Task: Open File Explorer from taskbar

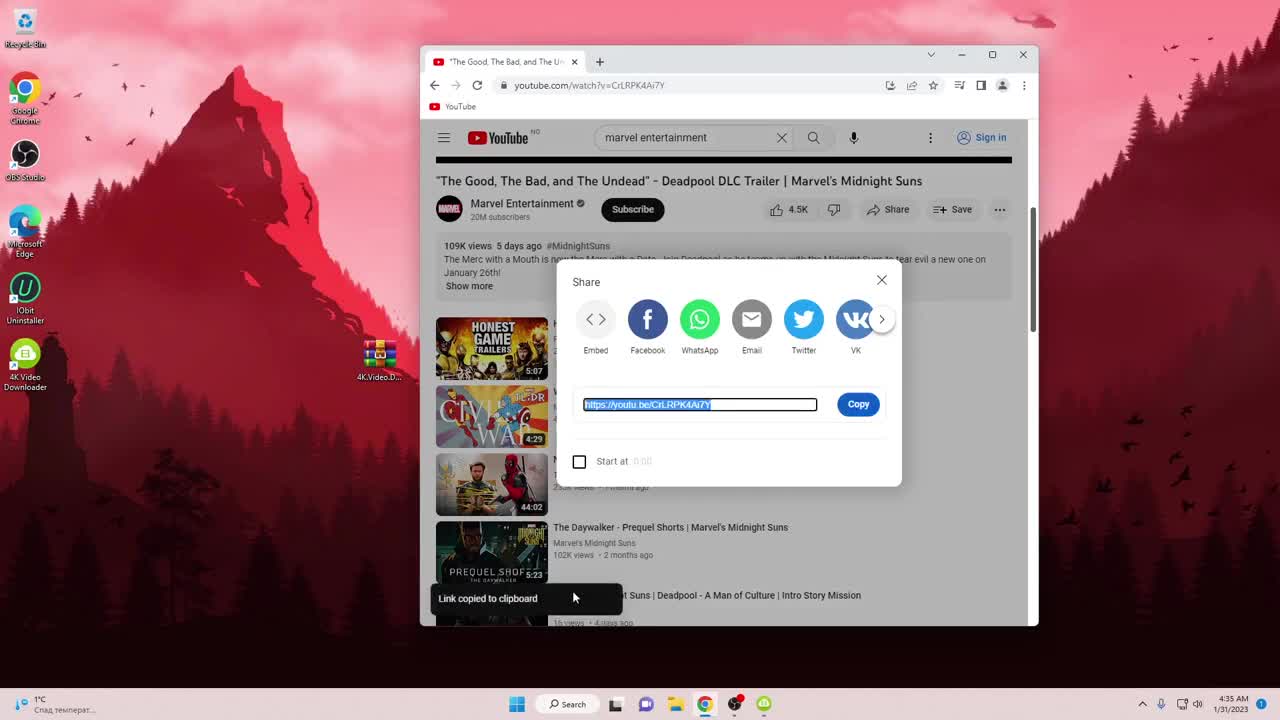Action: point(675,704)
